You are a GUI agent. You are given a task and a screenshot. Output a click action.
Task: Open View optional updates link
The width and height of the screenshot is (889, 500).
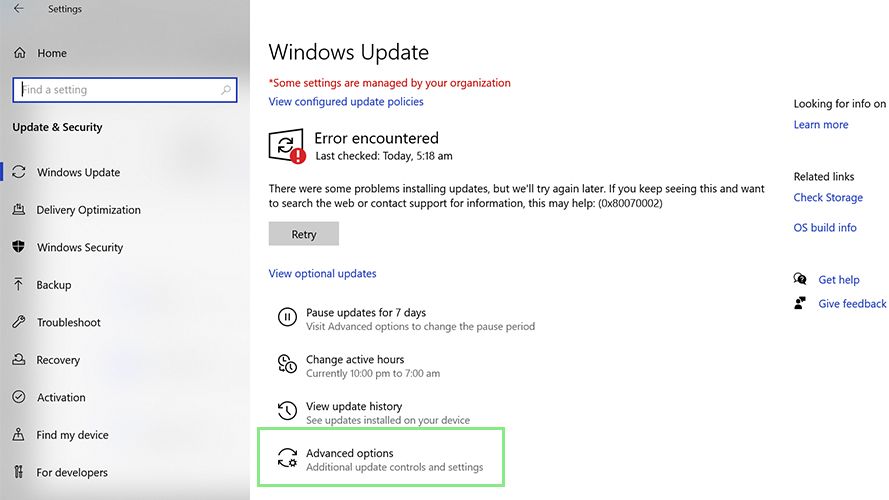coord(322,273)
